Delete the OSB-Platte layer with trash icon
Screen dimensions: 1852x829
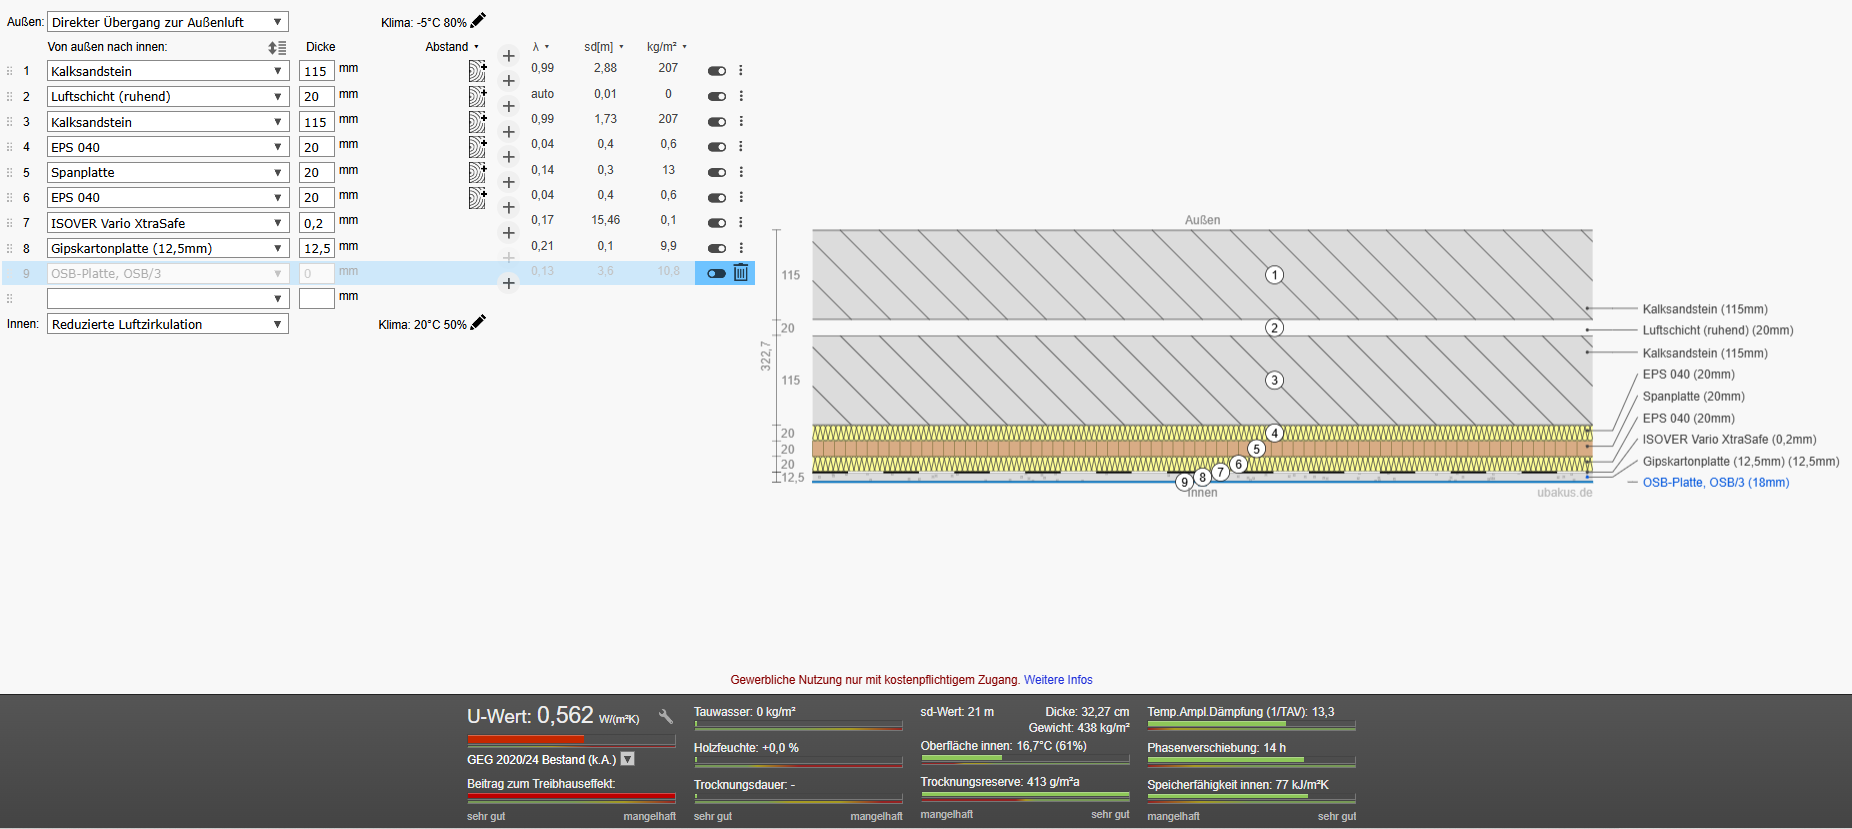(x=741, y=272)
